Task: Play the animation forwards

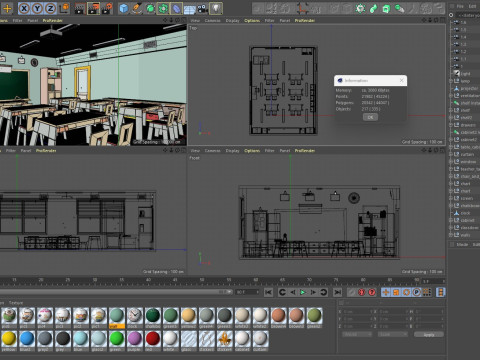Action: [x=303, y=292]
